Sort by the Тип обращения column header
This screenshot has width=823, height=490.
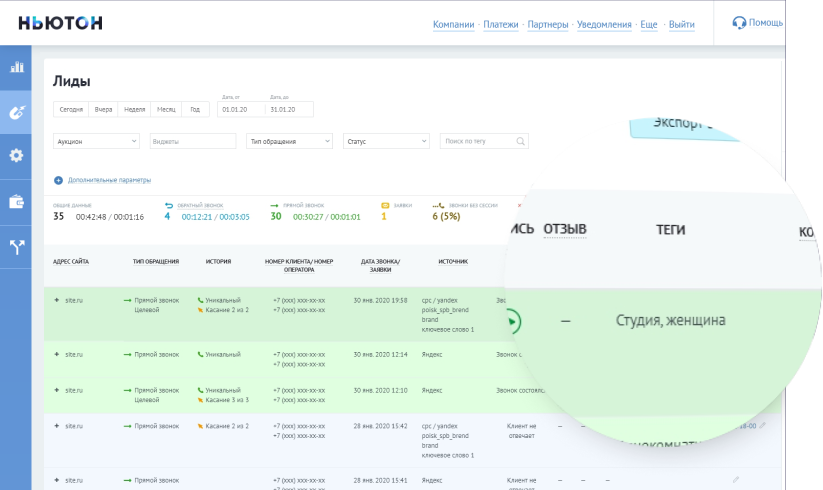156,261
